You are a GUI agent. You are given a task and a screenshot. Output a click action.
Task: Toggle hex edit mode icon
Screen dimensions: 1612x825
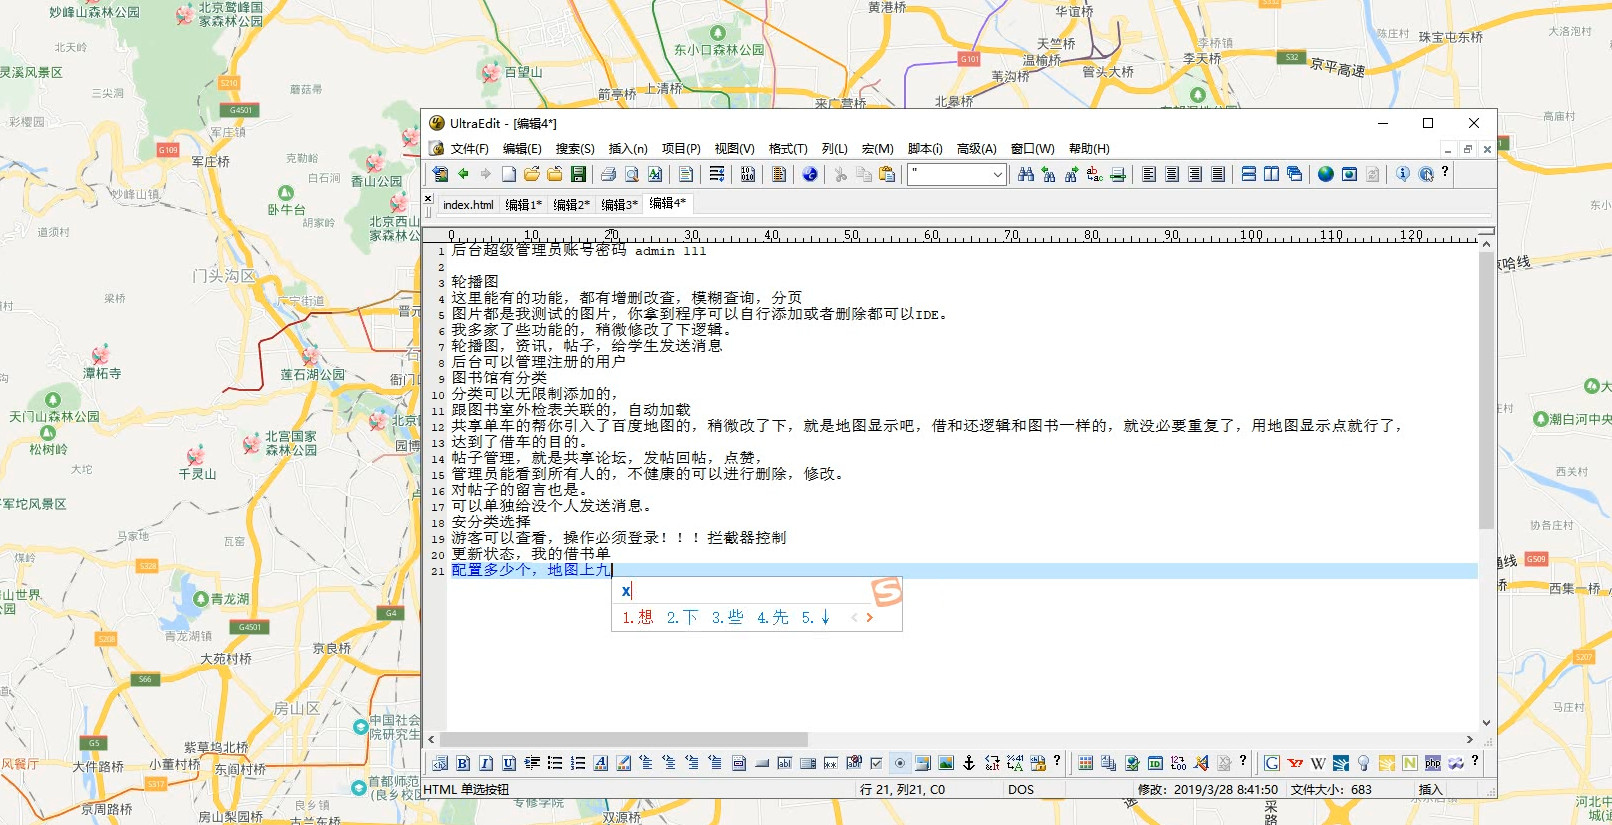tap(748, 174)
